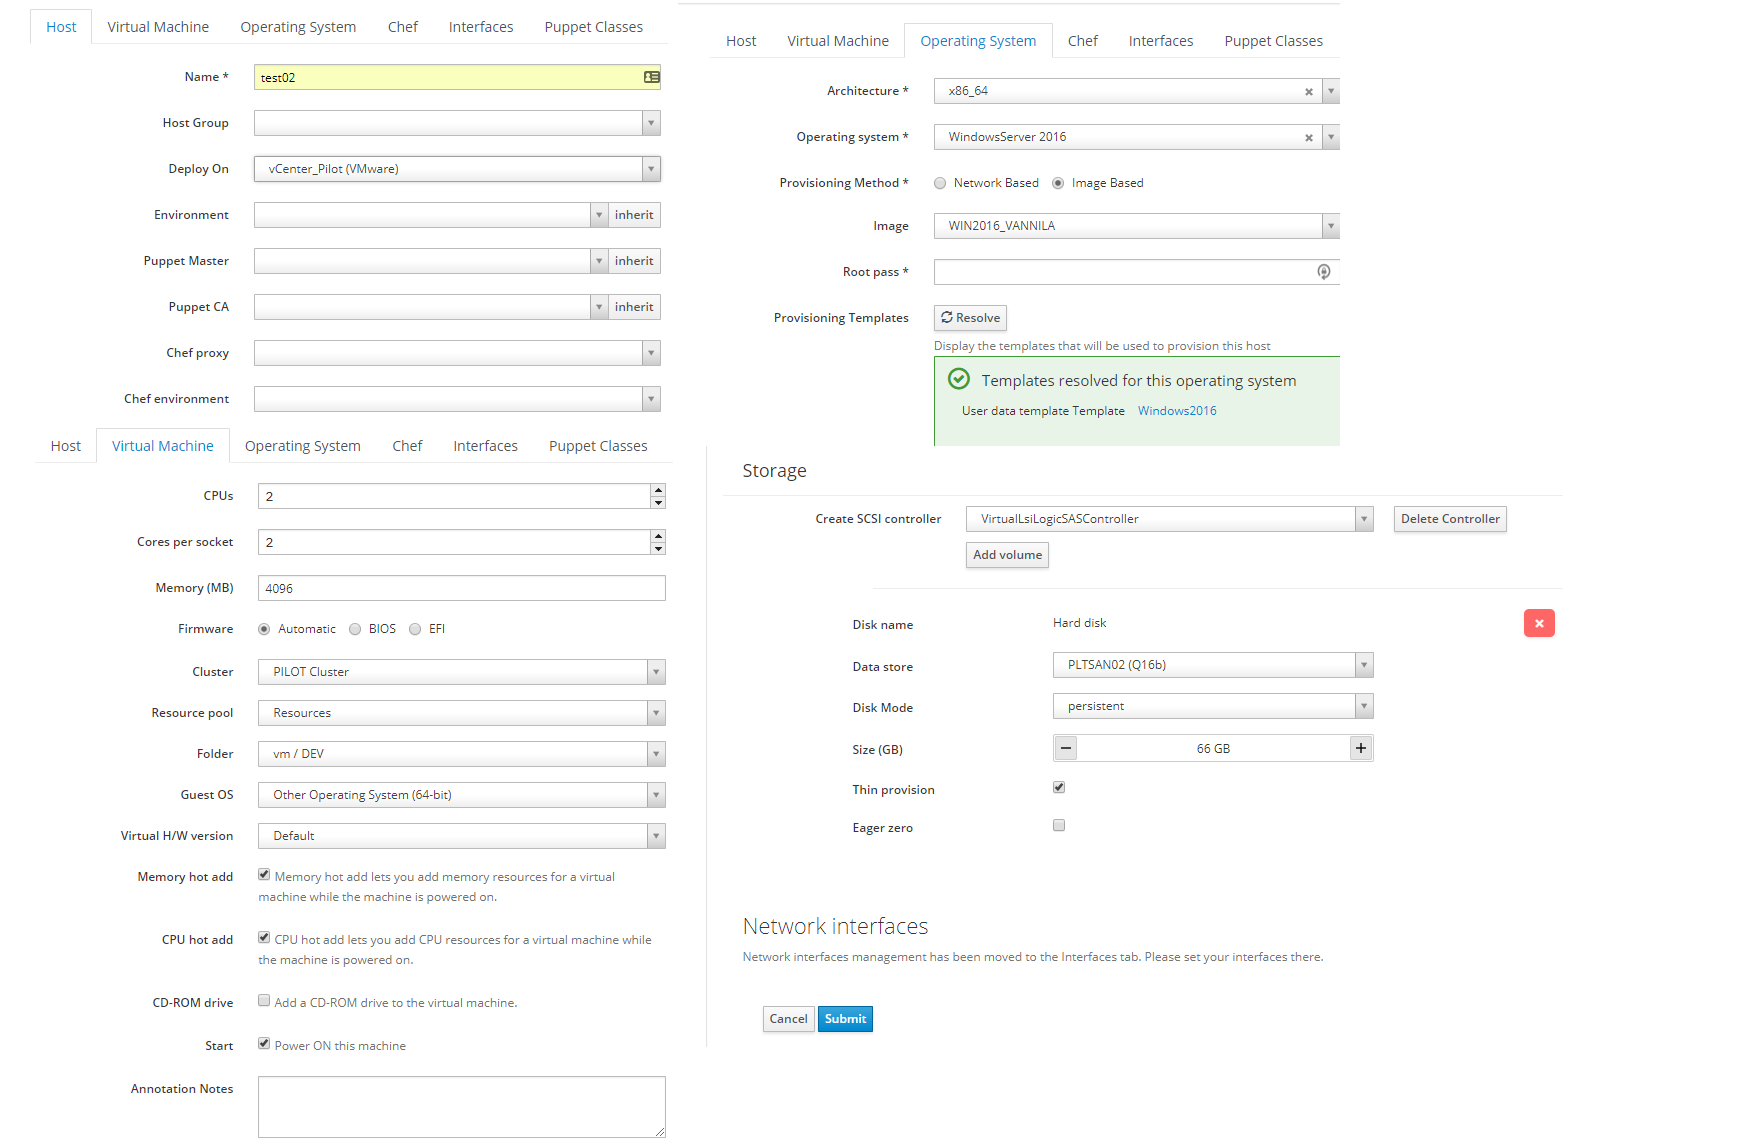
Task: Switch to Host tab in top-left panel
Action: tap(61, 27)
